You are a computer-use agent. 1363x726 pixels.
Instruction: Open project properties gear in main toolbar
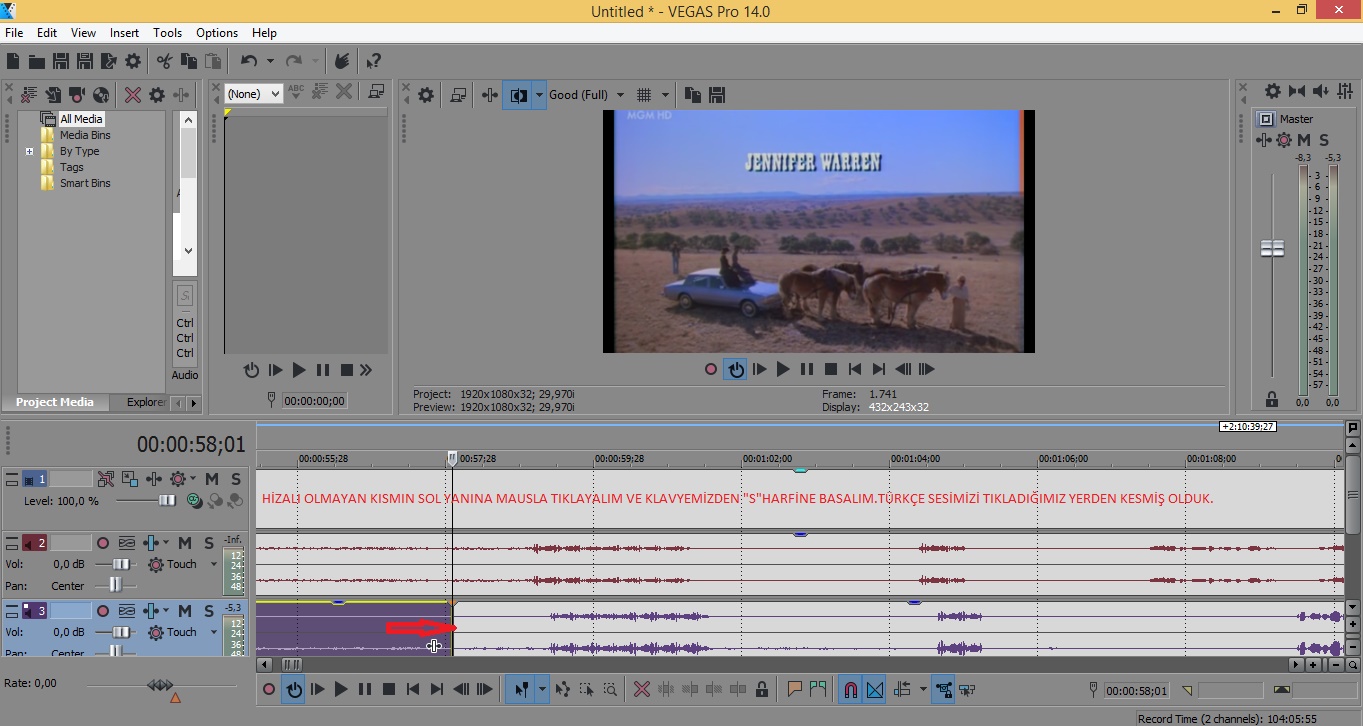pyautogui.click(x=133, y=61)
